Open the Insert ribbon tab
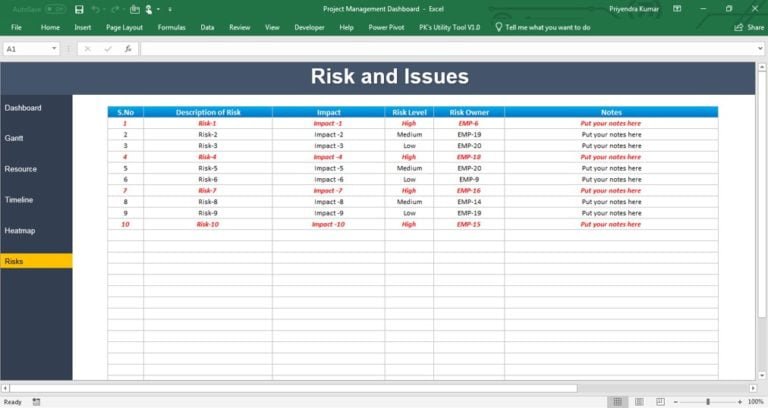The image size is (768, 408). point(82,27)
